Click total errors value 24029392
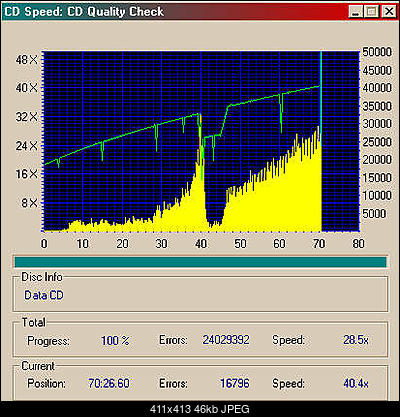Screen dimensions: 400x417 point(226,340)
